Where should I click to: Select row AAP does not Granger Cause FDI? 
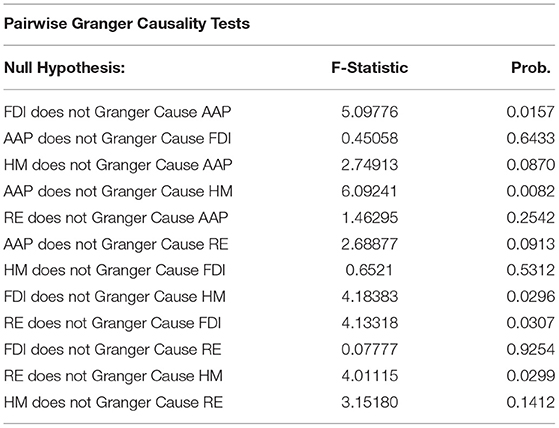click(x=280, y=138)
